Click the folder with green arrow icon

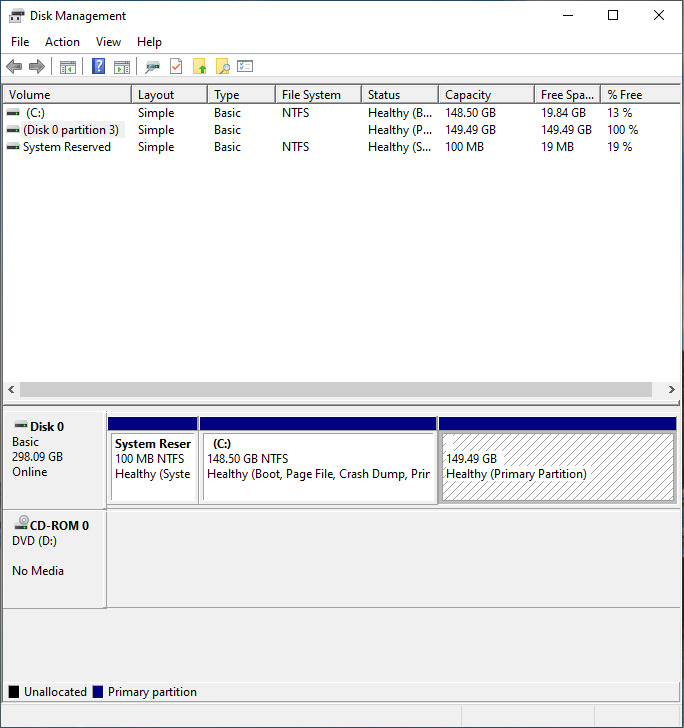[x=199, y=67]
